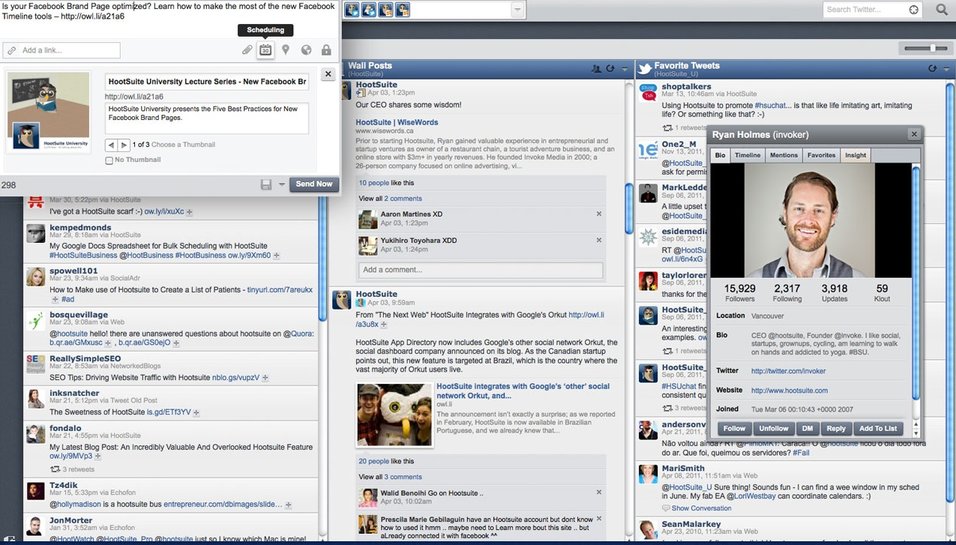
Task: Click the 3 comments link
Action: click(x=403, y=477)
